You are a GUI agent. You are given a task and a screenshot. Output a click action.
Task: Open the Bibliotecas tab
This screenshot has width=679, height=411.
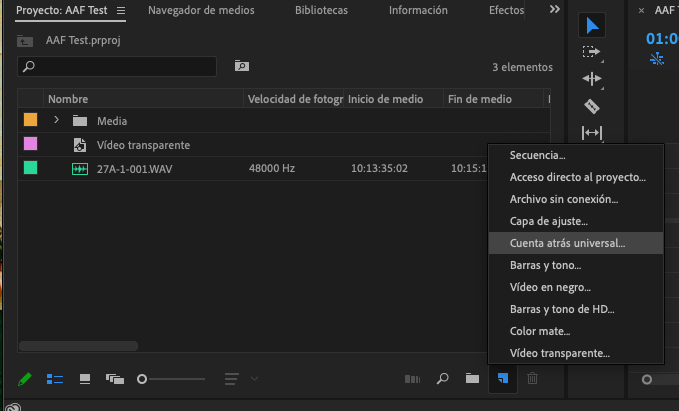321,10
